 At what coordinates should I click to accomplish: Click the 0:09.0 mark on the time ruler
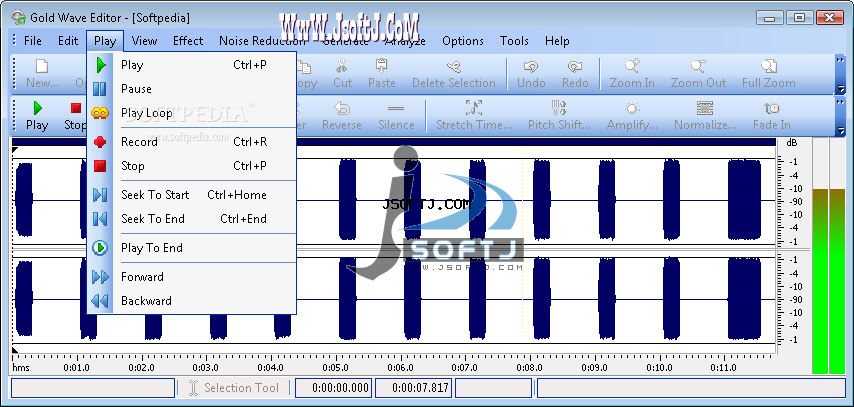tap(594, 368)
